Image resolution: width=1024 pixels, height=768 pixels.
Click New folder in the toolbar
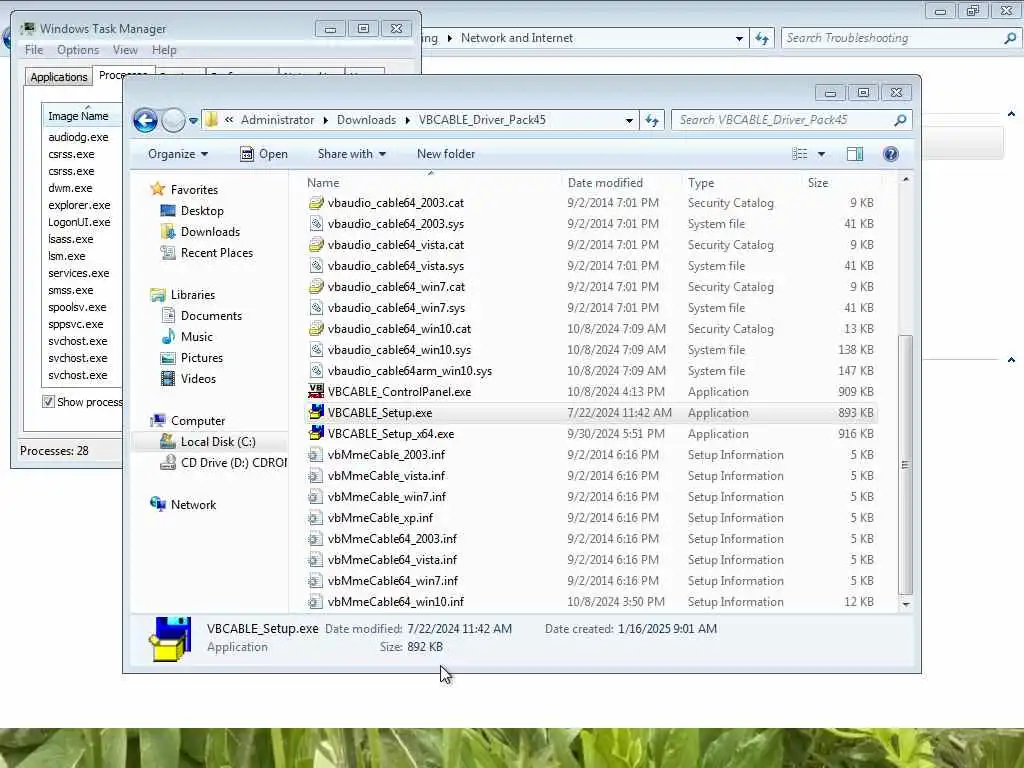(446, 154)
